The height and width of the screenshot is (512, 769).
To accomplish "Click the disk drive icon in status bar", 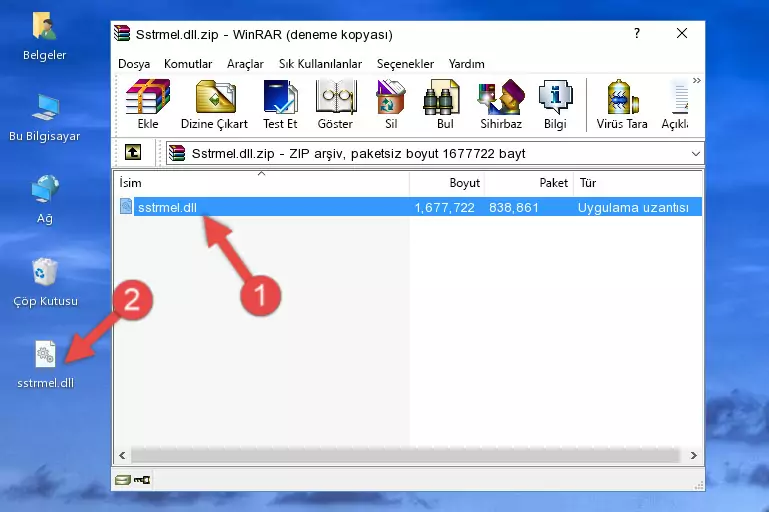I will (123, 480).
